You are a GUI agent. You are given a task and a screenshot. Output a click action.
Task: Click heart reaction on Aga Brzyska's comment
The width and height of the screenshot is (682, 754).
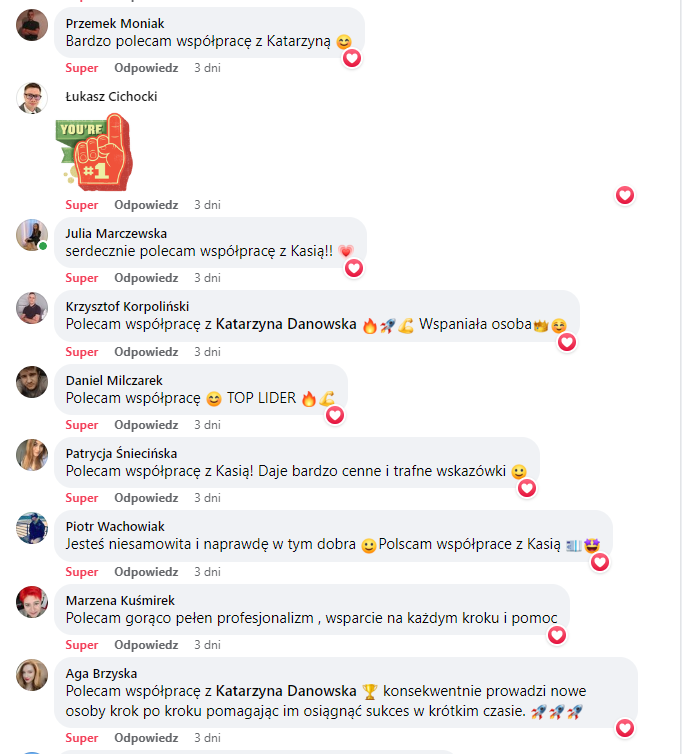coord(625,728)
